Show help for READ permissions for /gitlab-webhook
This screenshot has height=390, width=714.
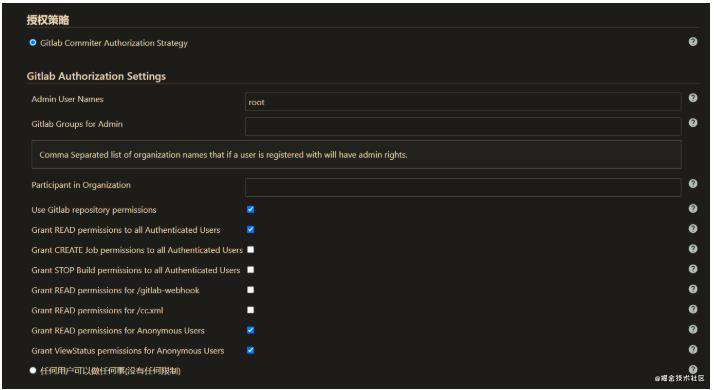point(693,289)
